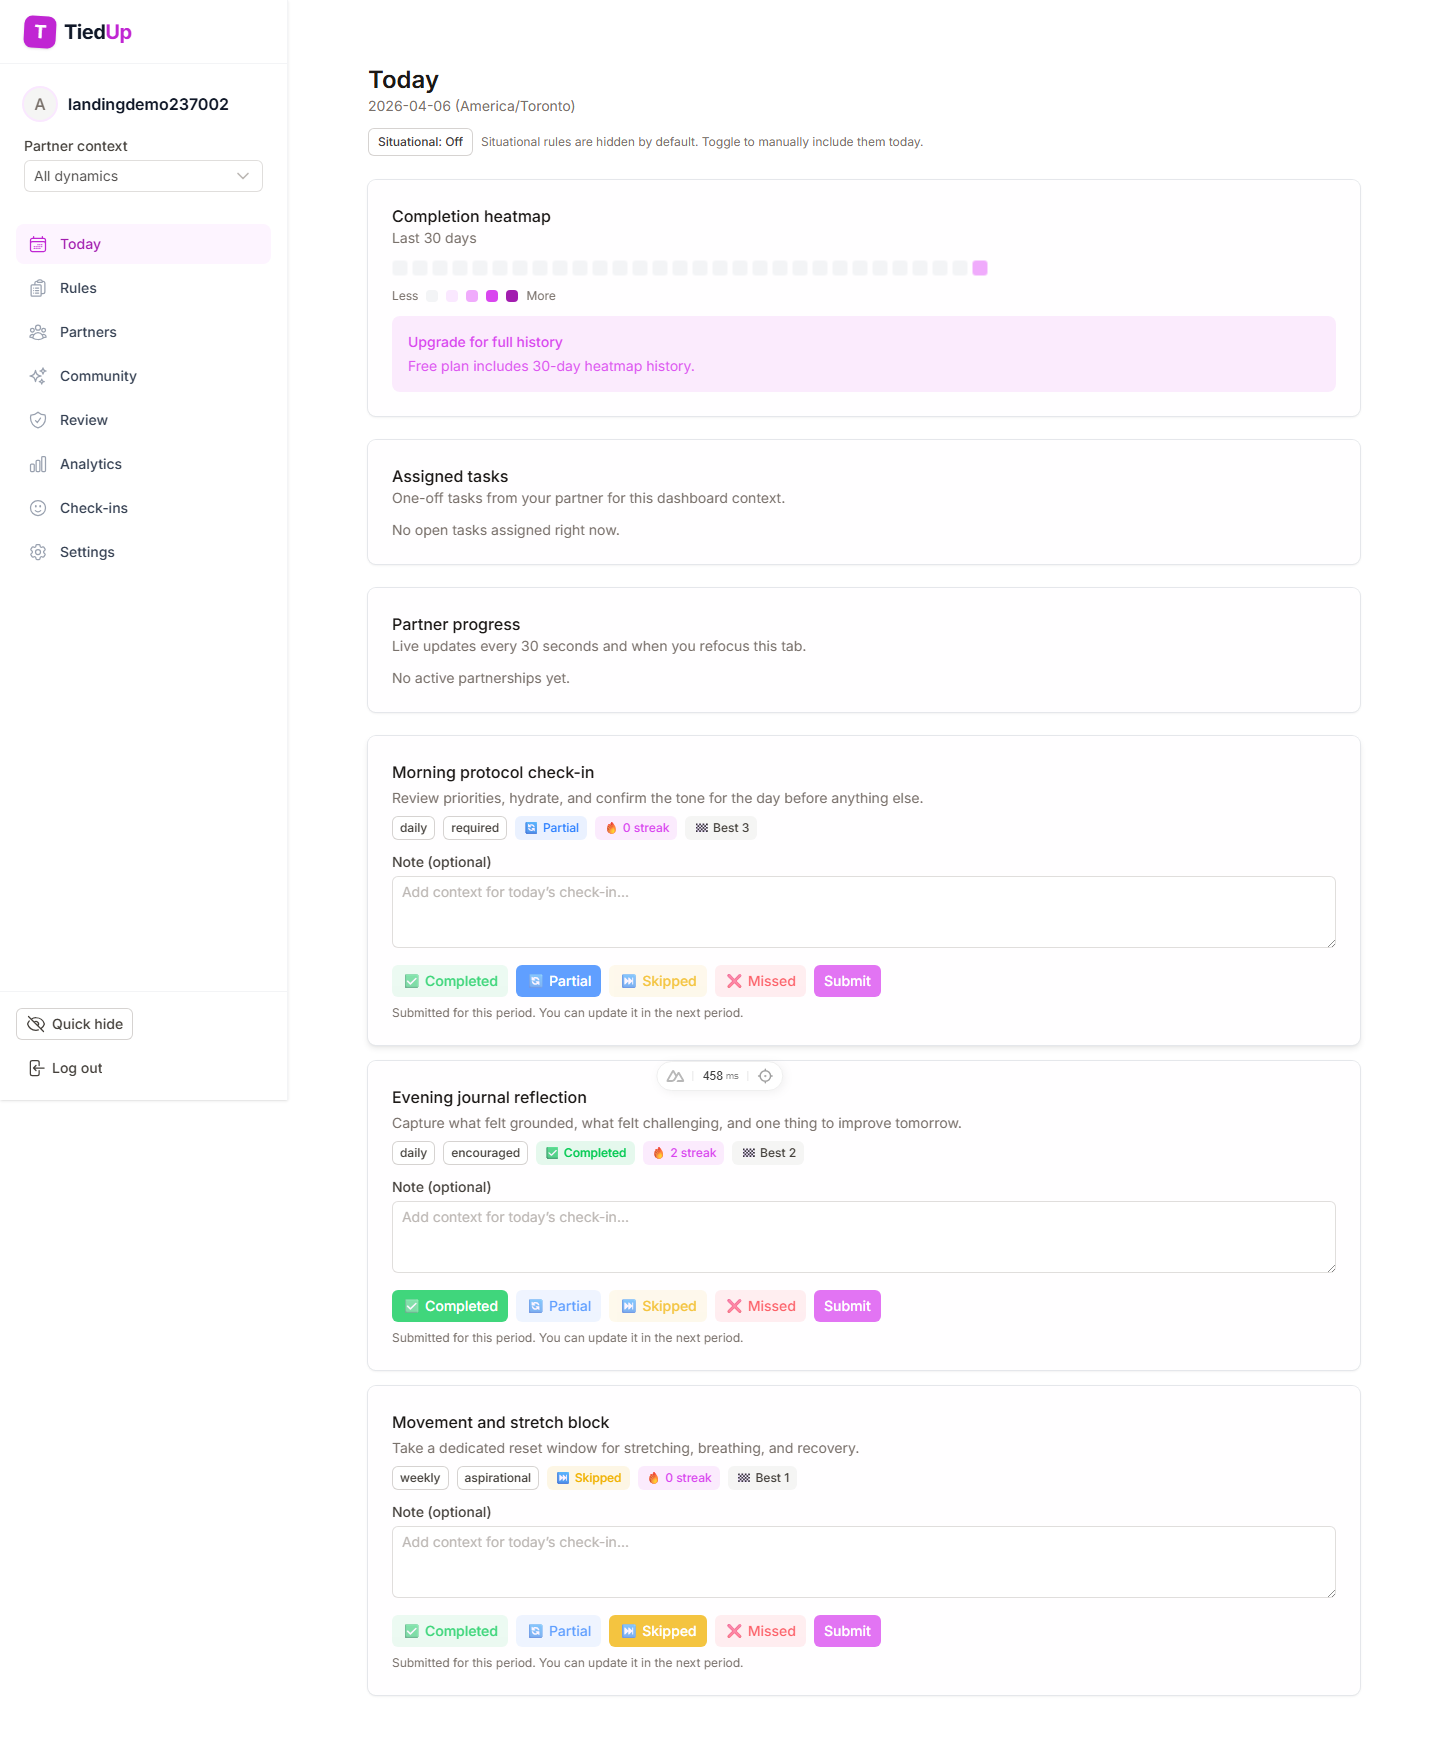Select Partial for Evening journal reflection
The height and width of the screenshot is (1759, 1440).
click(x=558, y=1306)
